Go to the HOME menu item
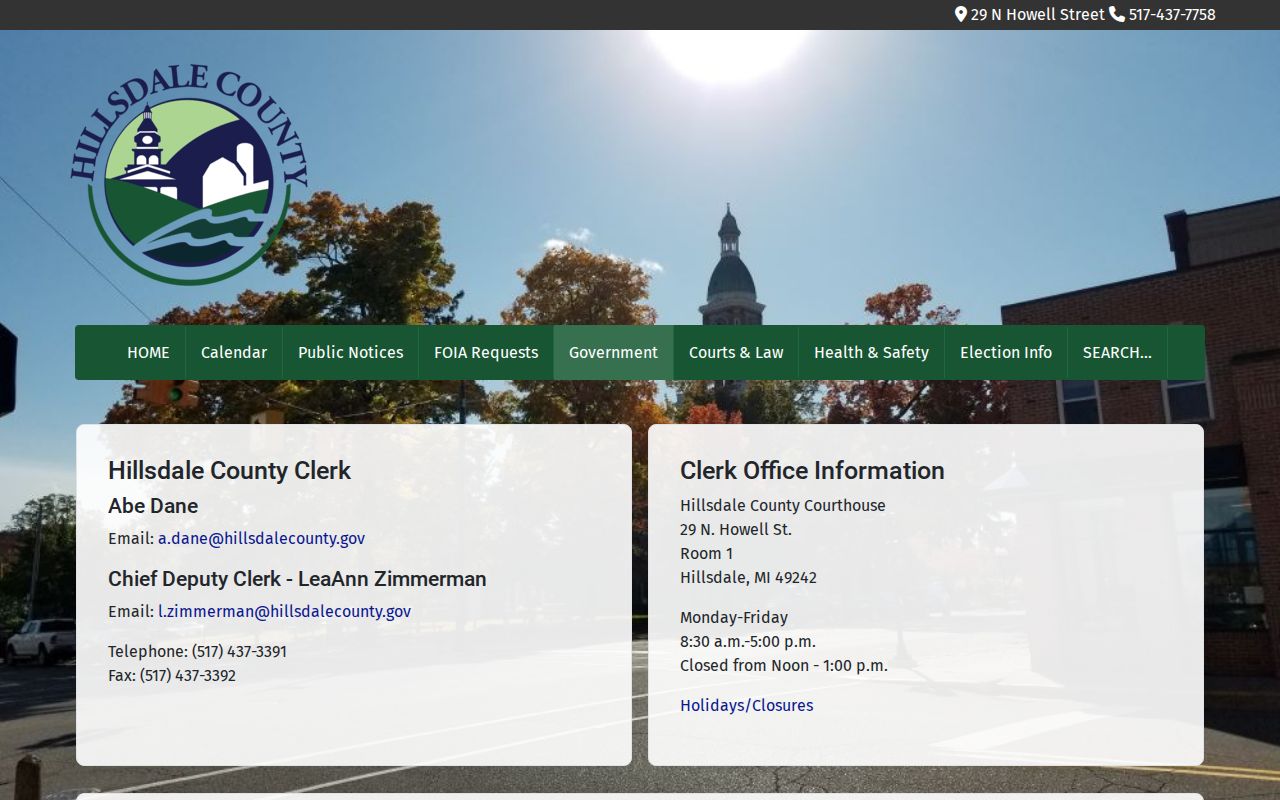Image resolution: width=1280 pixels, height=800 pixels. (x=148, y=352)
